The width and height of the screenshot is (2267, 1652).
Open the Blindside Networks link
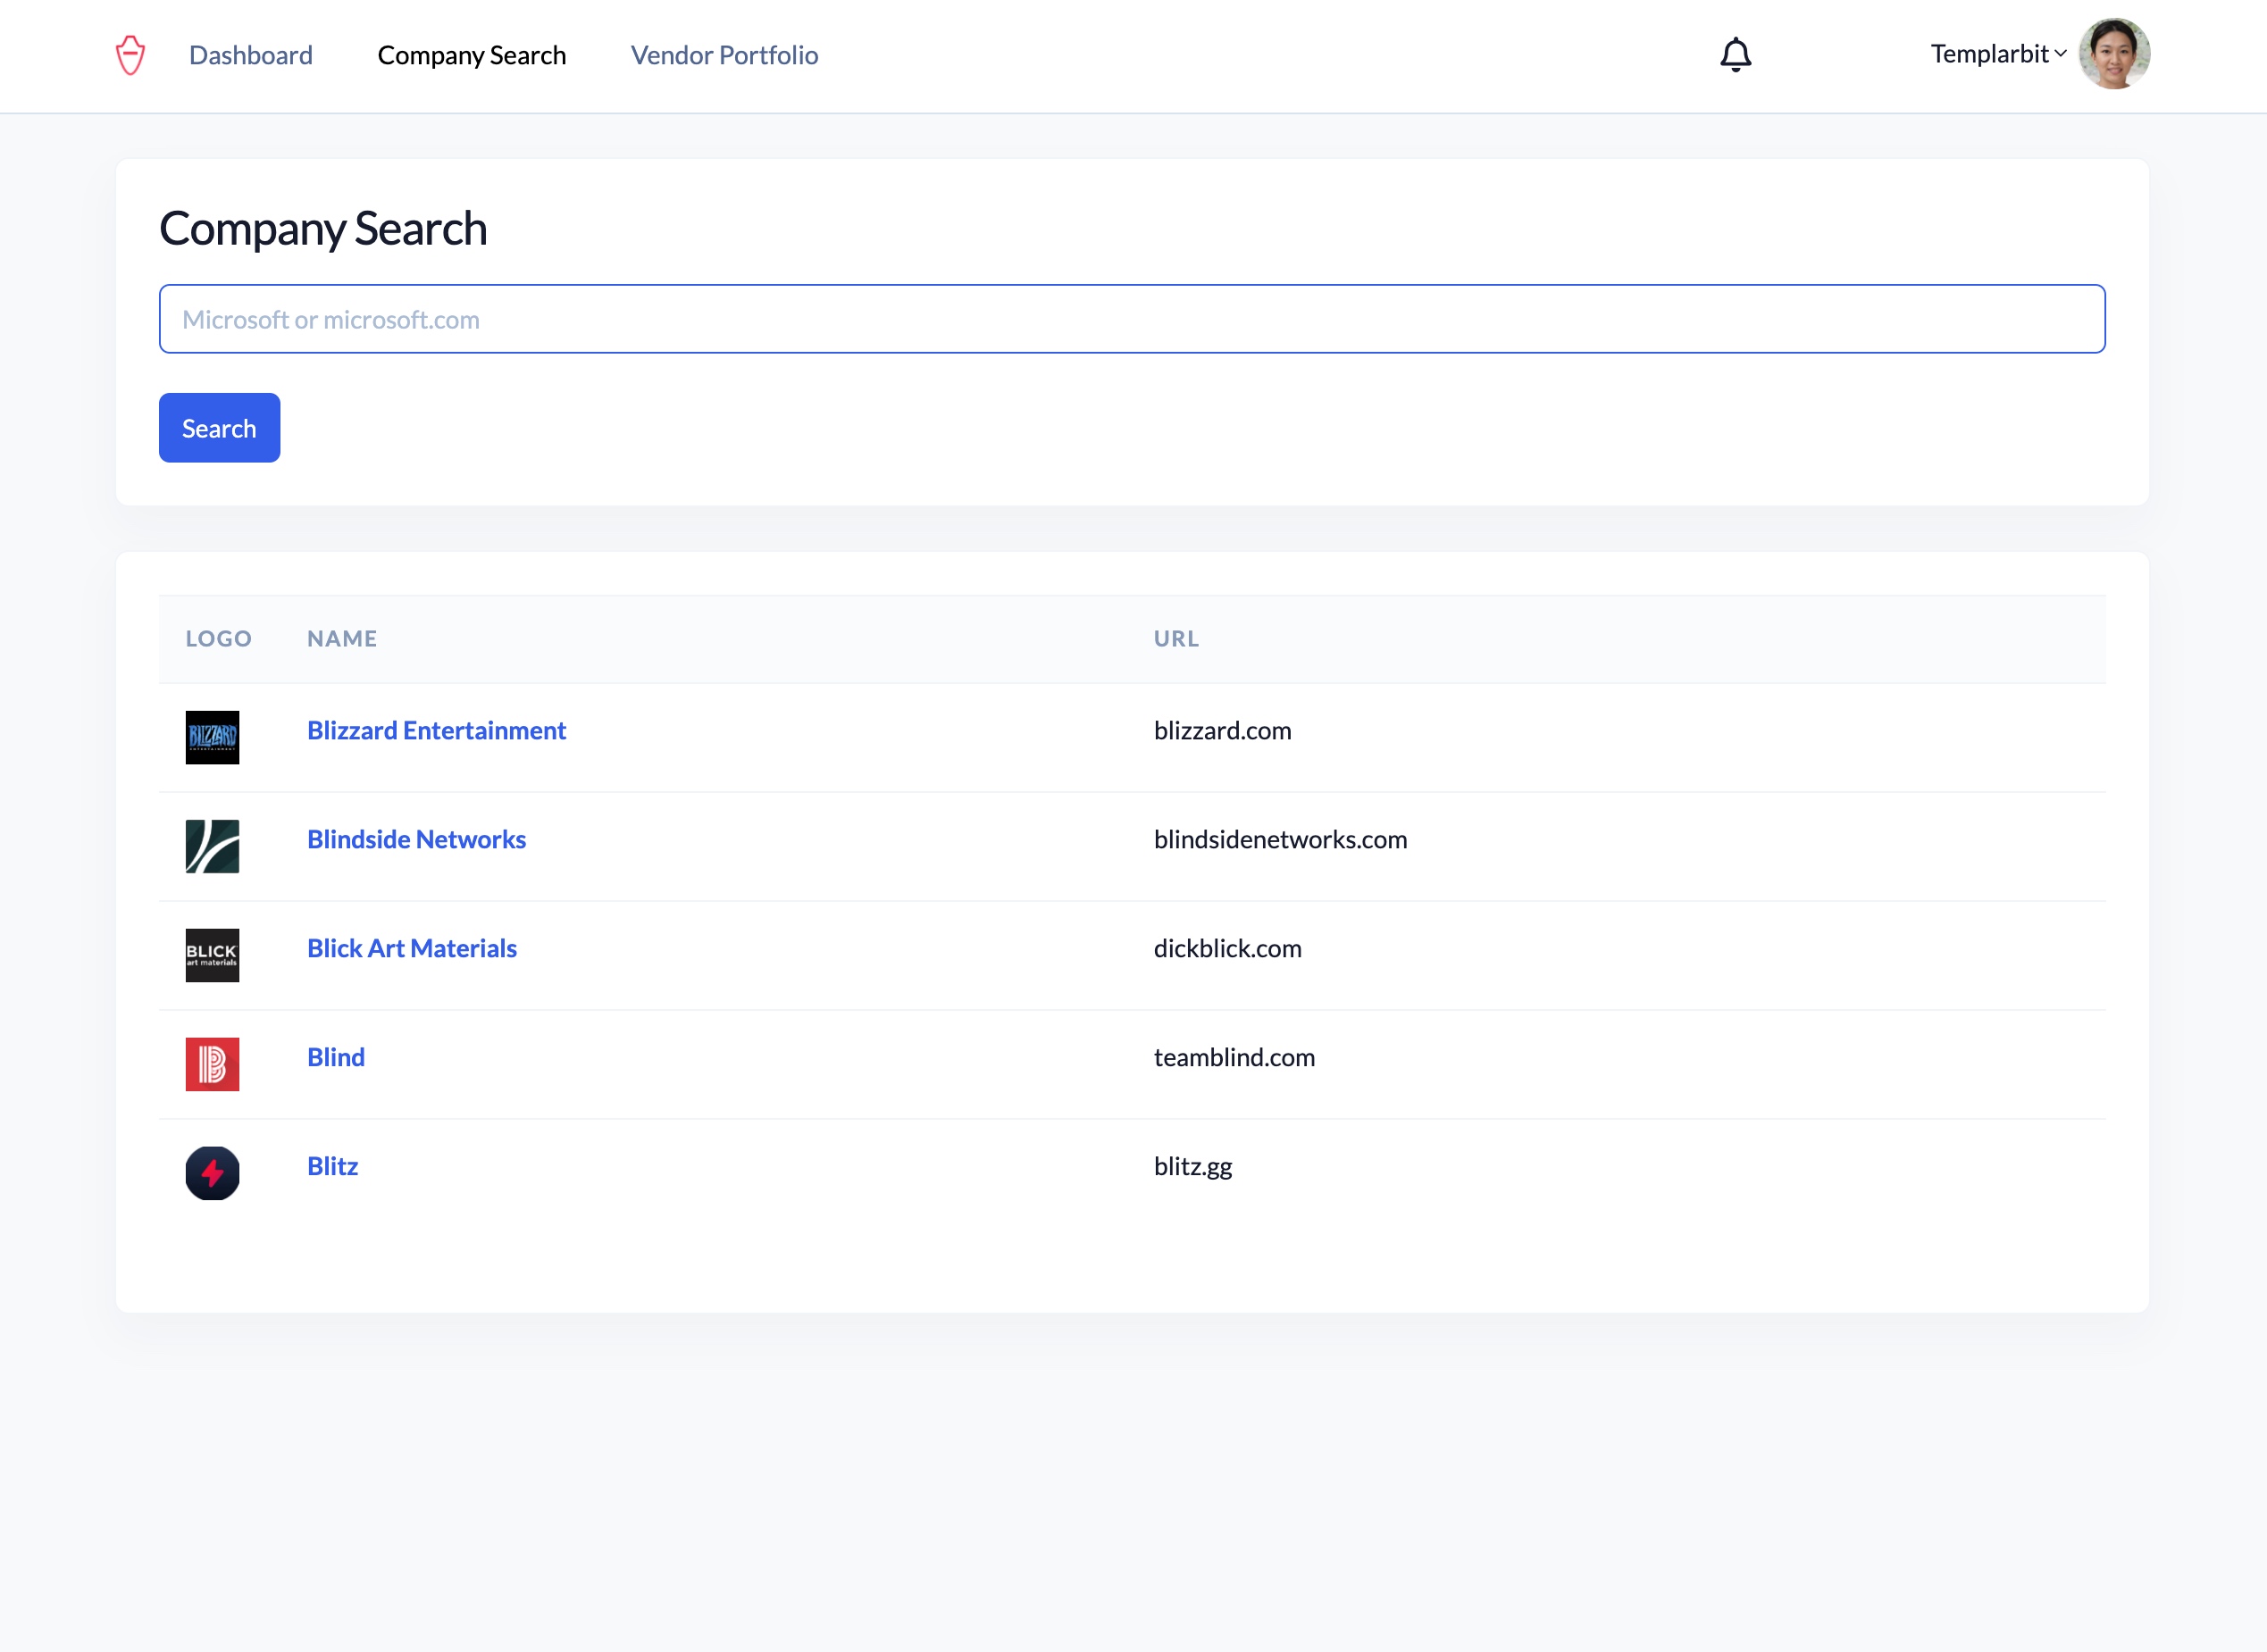[416, 840]
